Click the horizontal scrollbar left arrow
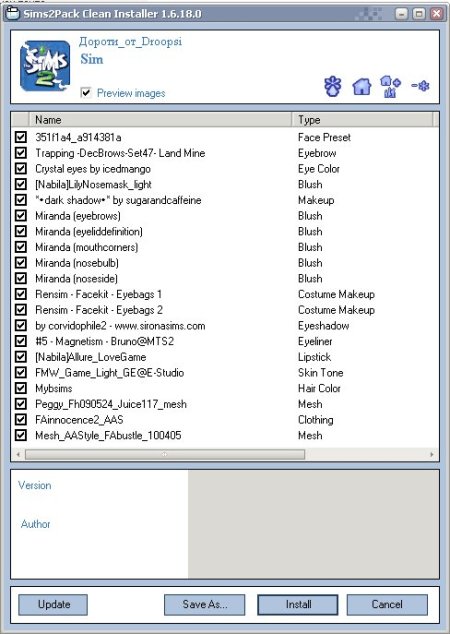Viewport: 450px width, 634px height. tap(18, 454)
